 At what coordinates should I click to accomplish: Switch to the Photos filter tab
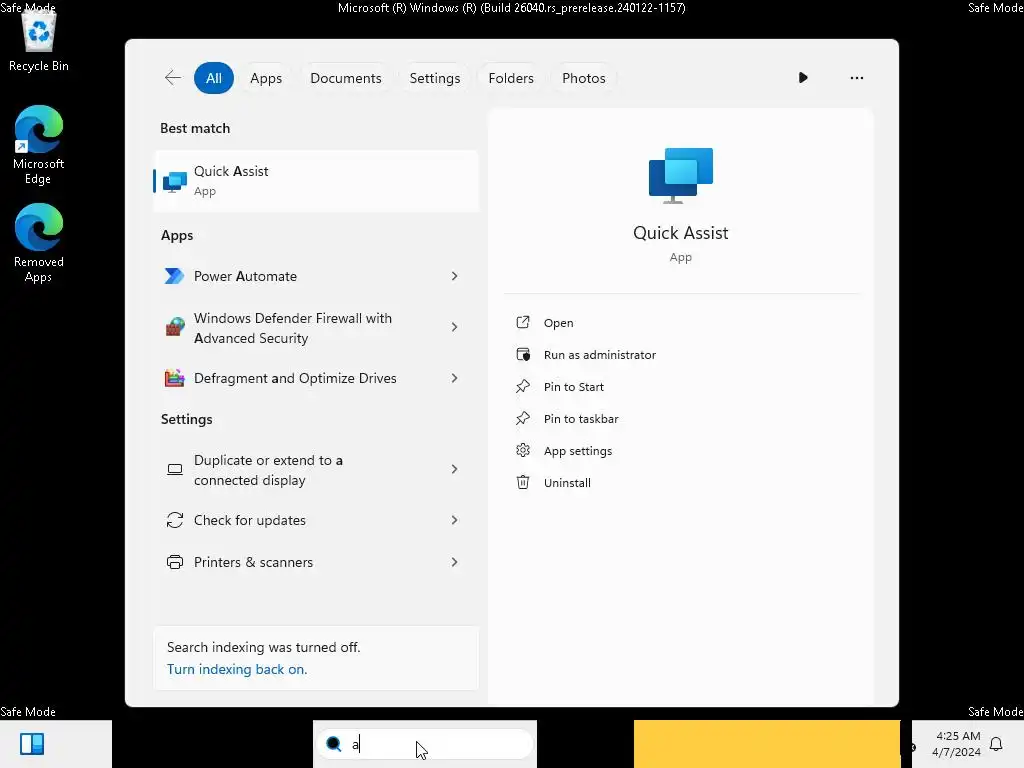click(x=583, y=78)
